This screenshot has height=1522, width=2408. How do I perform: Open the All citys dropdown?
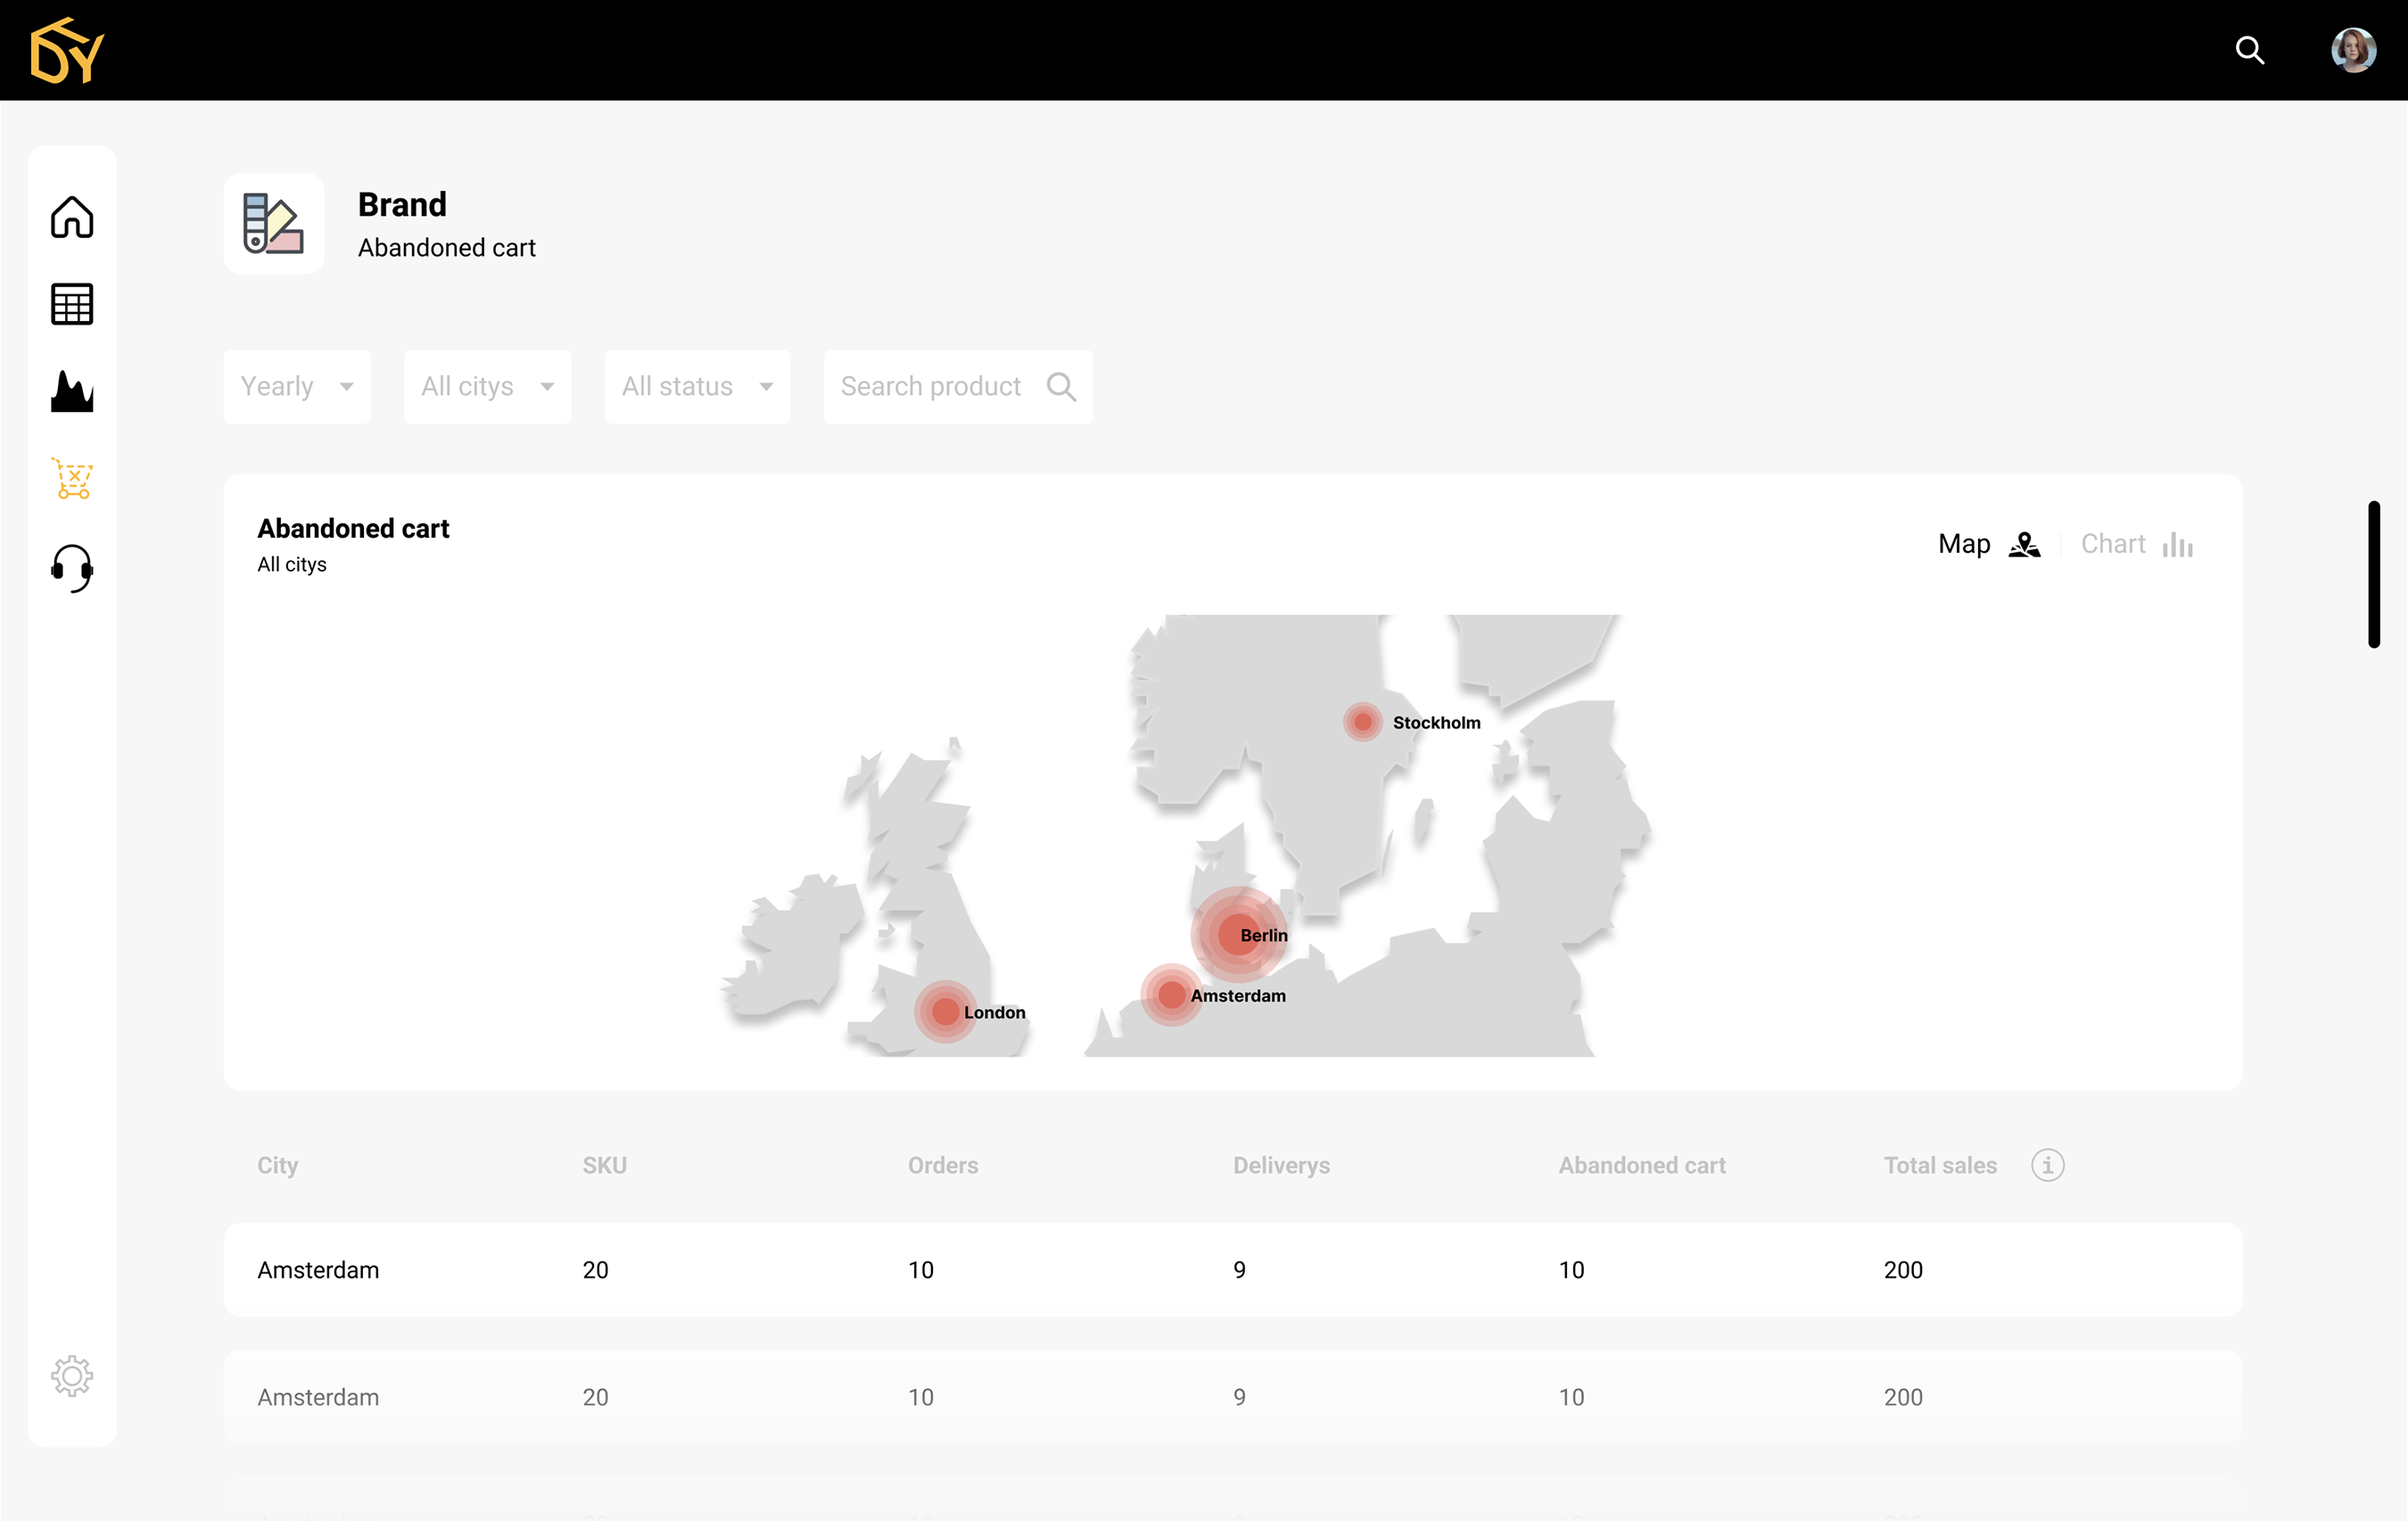point(487,386)
